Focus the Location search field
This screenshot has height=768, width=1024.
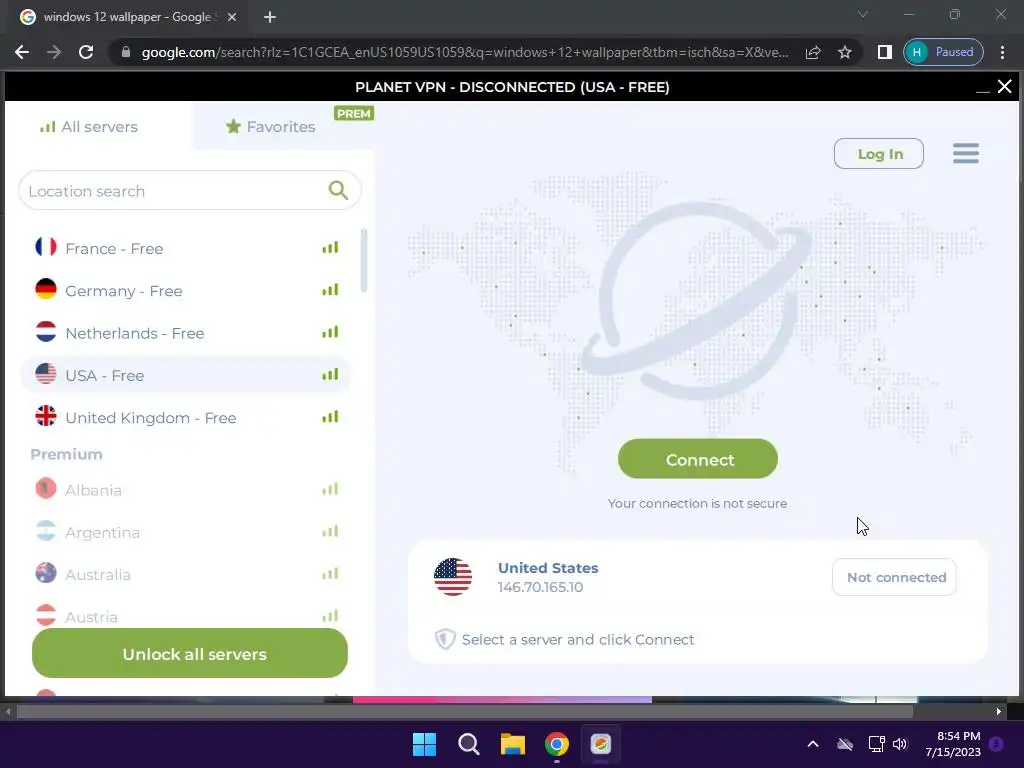[189, 191]
